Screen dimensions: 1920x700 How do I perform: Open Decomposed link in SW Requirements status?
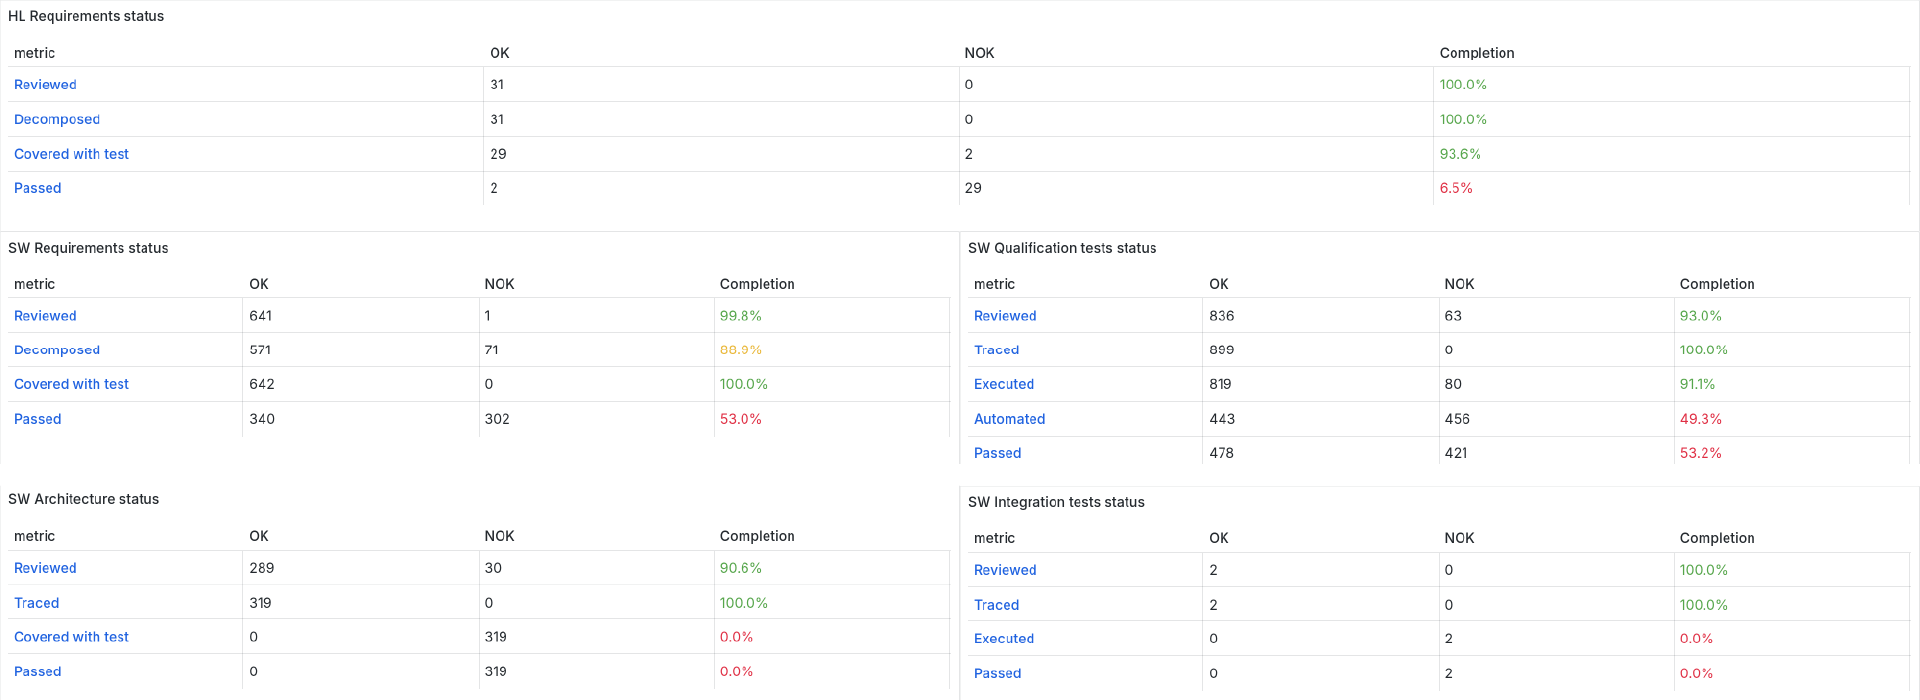coord(57,350)
